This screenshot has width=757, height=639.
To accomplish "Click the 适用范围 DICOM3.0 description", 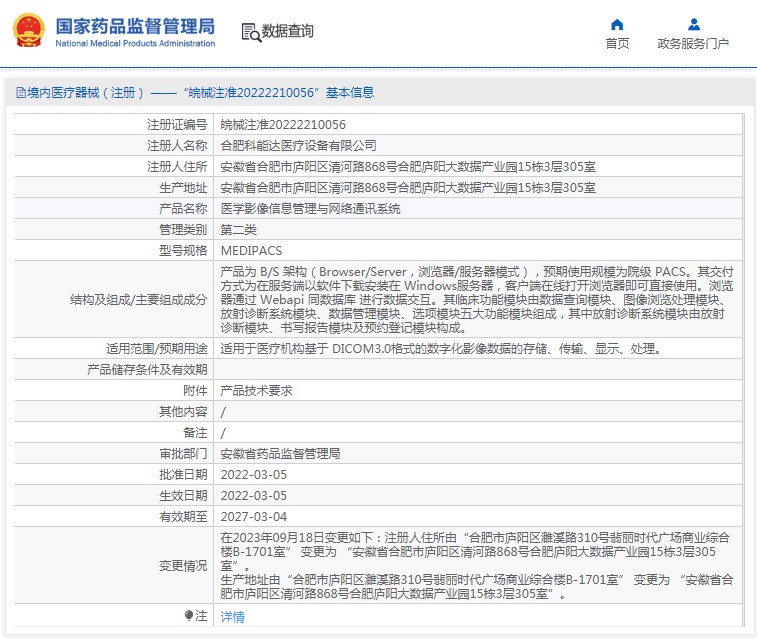I will tap(441, 348).
